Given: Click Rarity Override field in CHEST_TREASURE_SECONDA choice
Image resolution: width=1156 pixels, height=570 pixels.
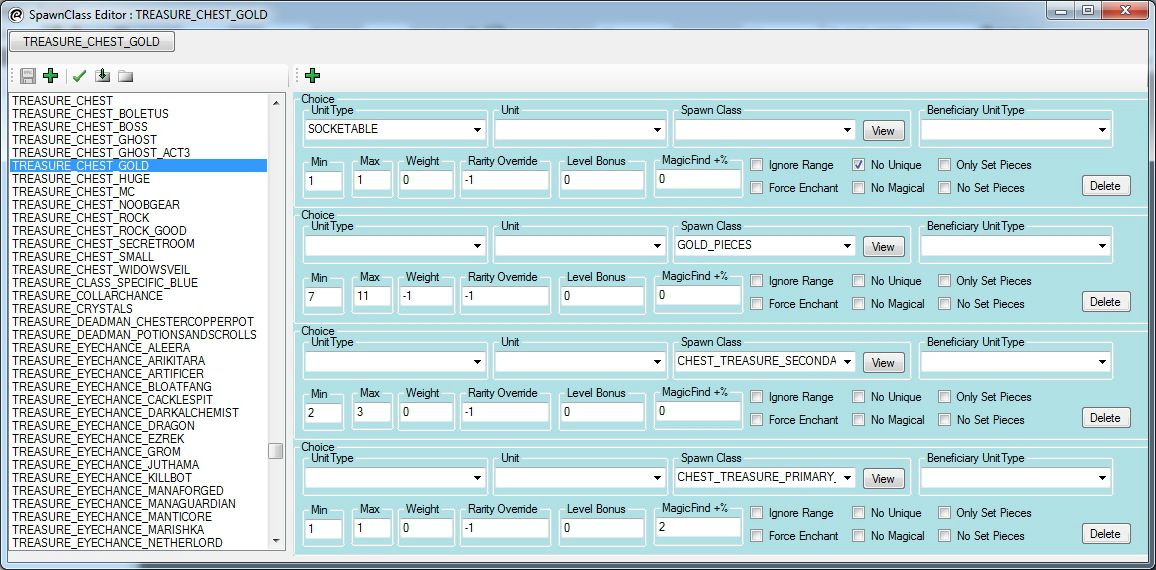Looking at the screenshot, I should 505,412.
